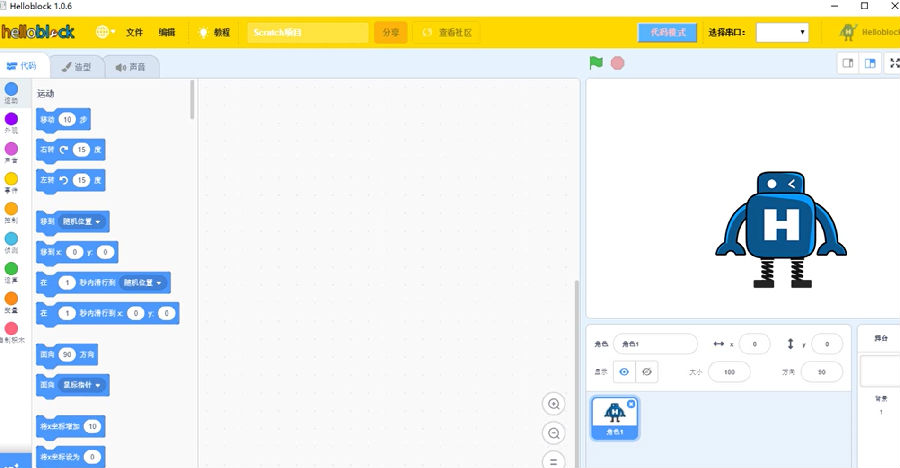Reset workspace zoom with equals icon
Viewport: 900px width, 468px height.
click(x=553, y=461)
